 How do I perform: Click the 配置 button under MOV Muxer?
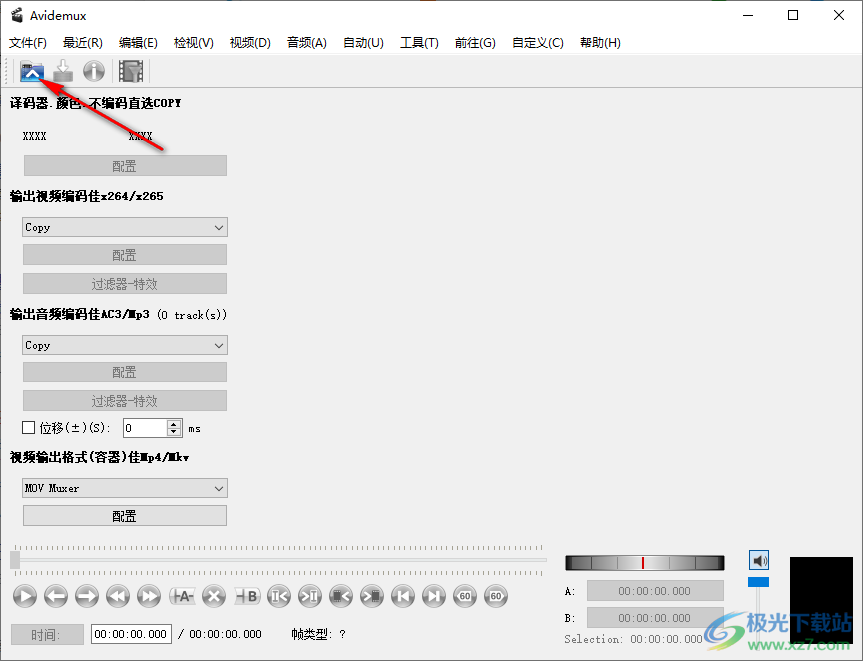[x=125, y=516]
